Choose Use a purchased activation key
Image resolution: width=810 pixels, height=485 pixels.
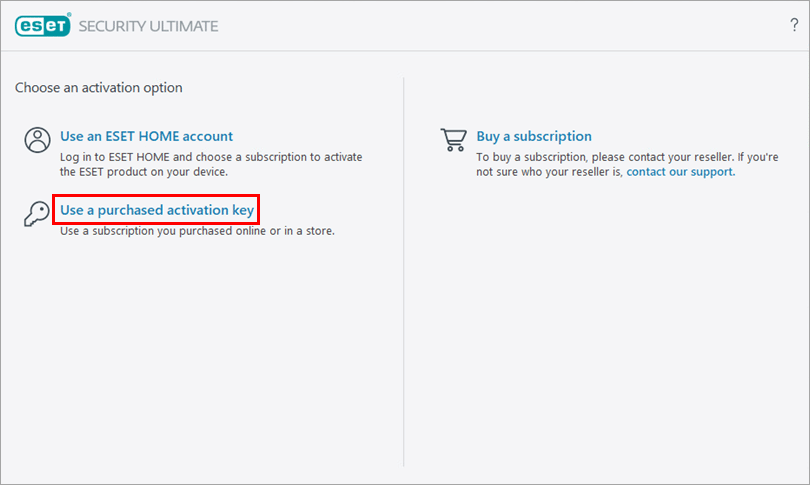click(x=157, y=210)
